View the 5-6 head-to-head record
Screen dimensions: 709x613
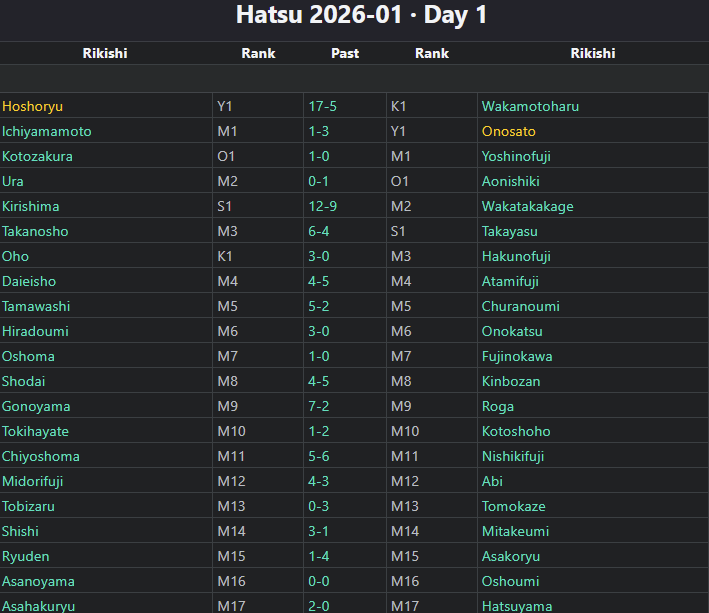coord(318,457)
